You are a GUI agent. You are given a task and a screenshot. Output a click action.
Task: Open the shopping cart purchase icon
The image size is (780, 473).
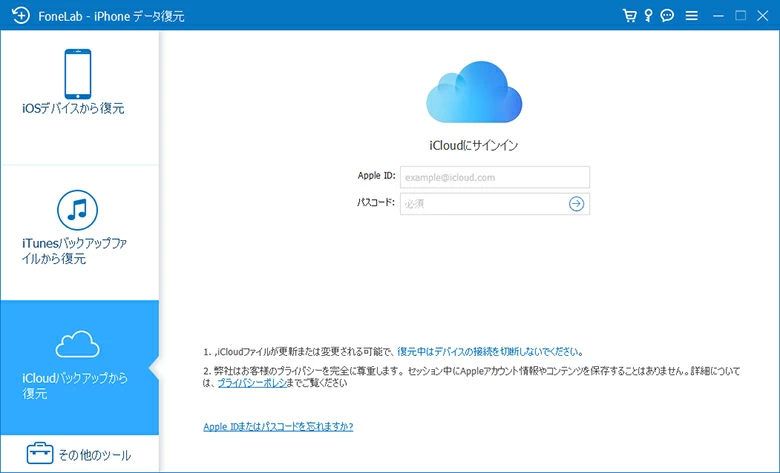pos(629,16)
